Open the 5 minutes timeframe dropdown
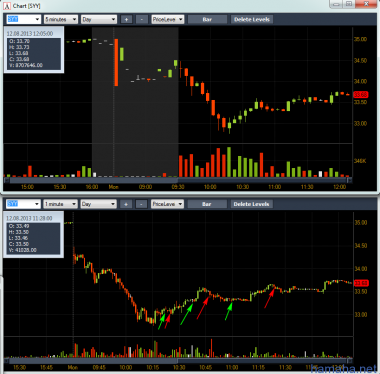 [61, 19]
